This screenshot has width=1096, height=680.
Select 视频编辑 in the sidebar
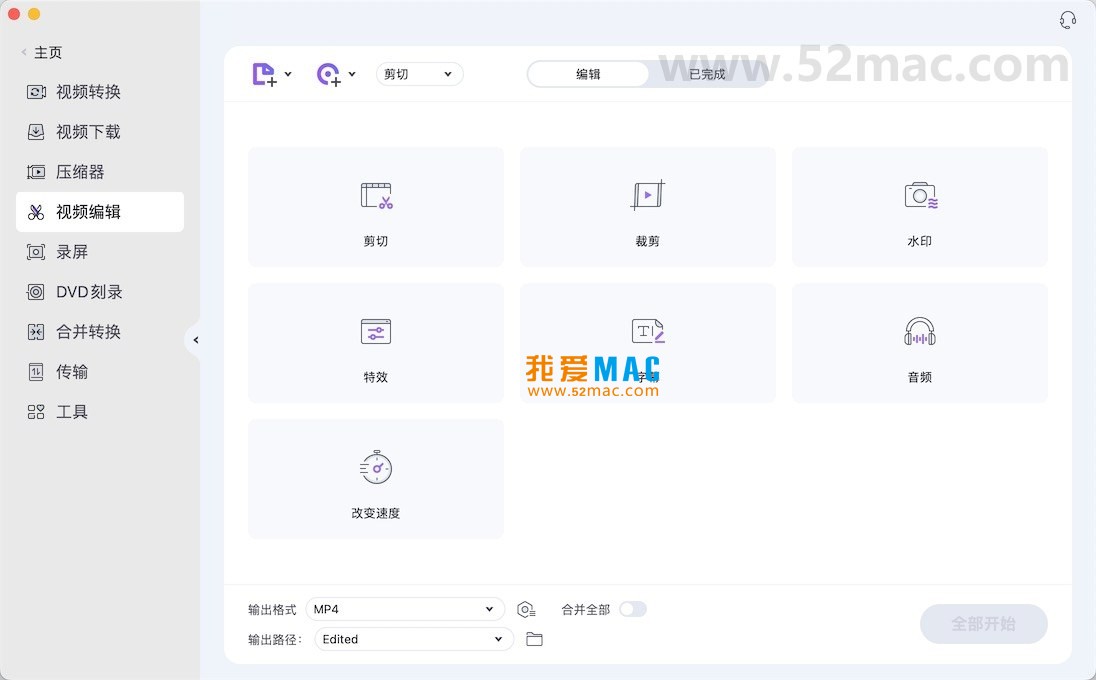(x=99, y=212)
